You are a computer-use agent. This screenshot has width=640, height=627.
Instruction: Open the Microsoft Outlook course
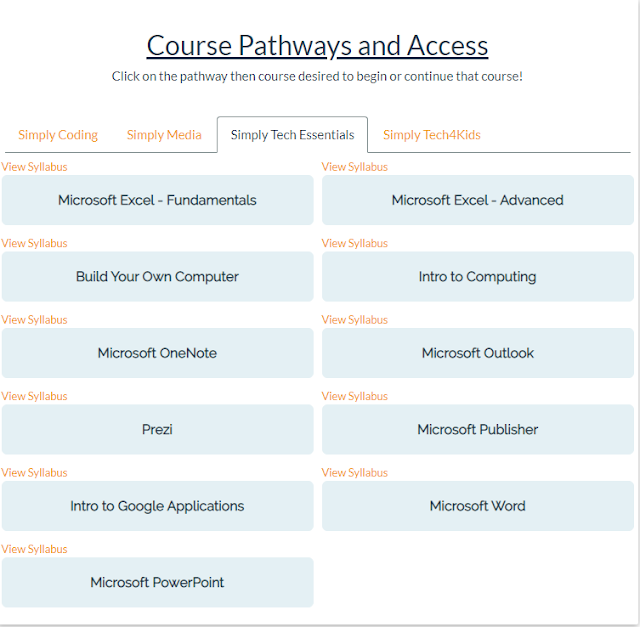pos(478,353)
